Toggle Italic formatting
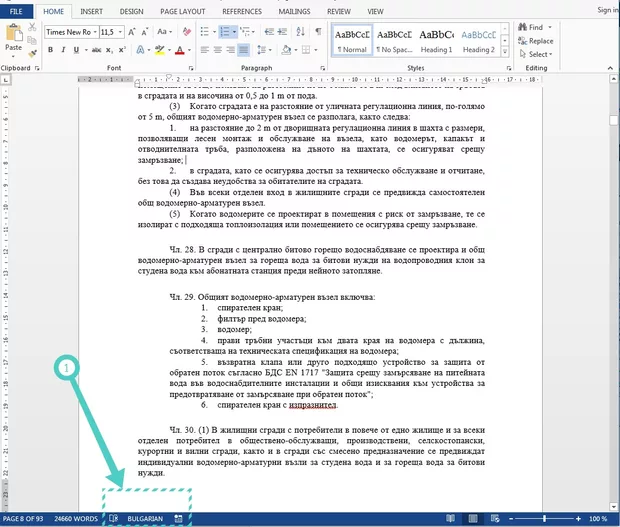Viewport: 620px width, 527px height. pos(65,49)
